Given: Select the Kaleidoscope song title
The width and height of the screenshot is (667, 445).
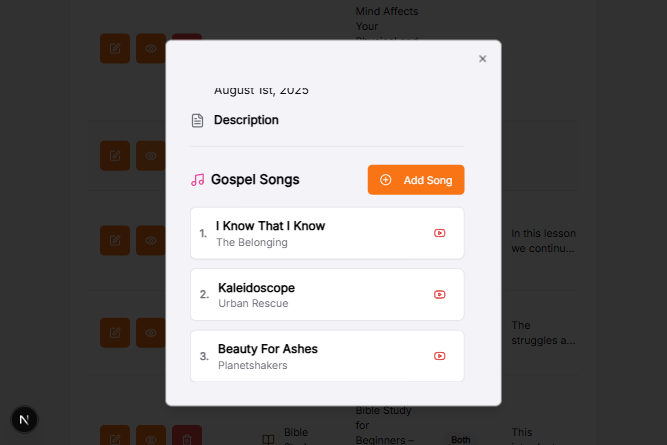Looking at the screenshot, I should click(x=257, y=288).
